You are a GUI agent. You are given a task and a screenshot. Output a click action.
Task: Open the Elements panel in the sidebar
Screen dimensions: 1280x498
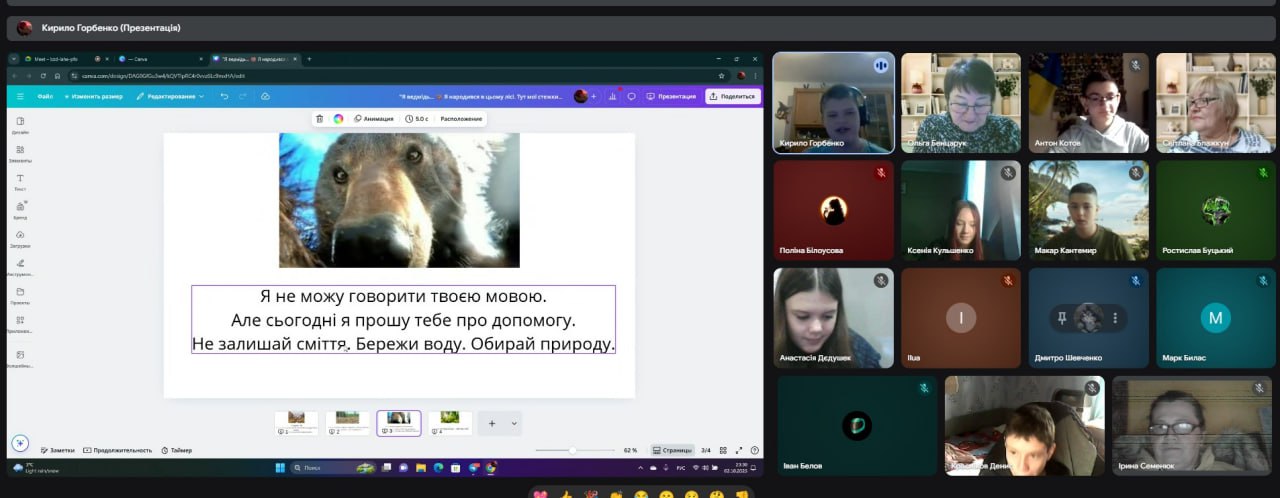tap(20, 153)
